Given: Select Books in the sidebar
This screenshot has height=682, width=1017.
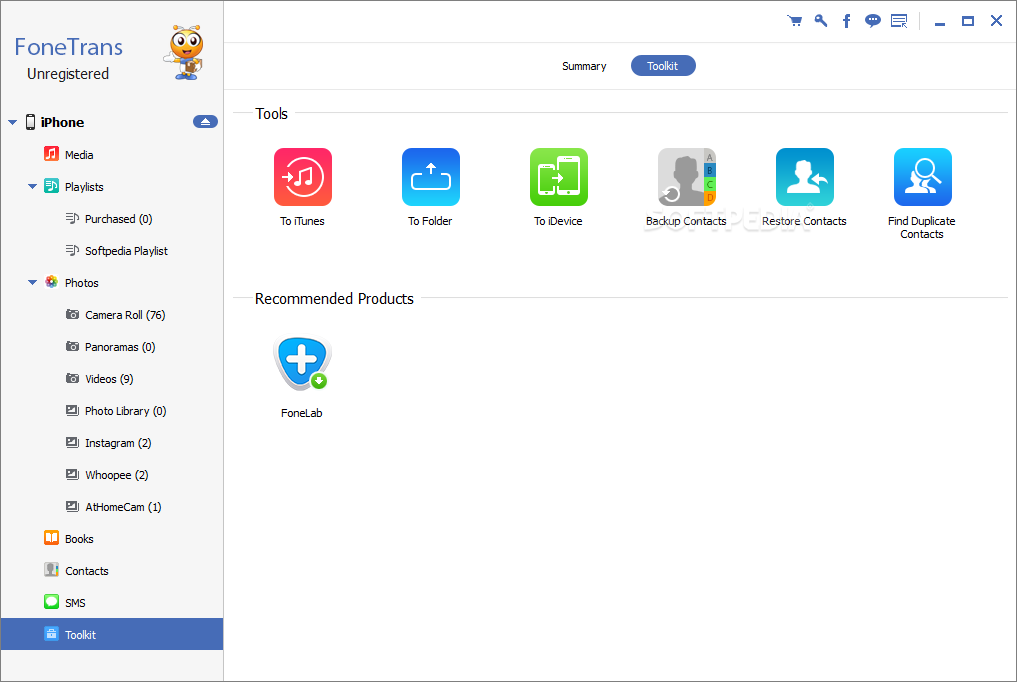Looking at the screenshot, I should 112,539.
